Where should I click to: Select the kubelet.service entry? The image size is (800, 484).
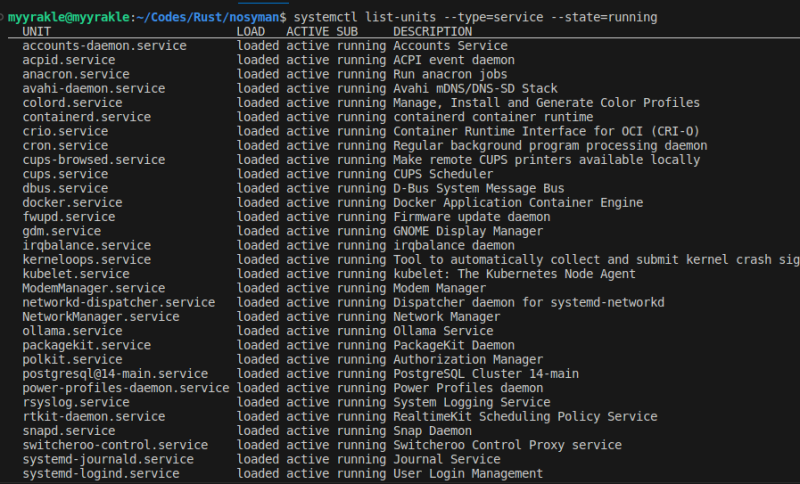[x=76, y=274]
